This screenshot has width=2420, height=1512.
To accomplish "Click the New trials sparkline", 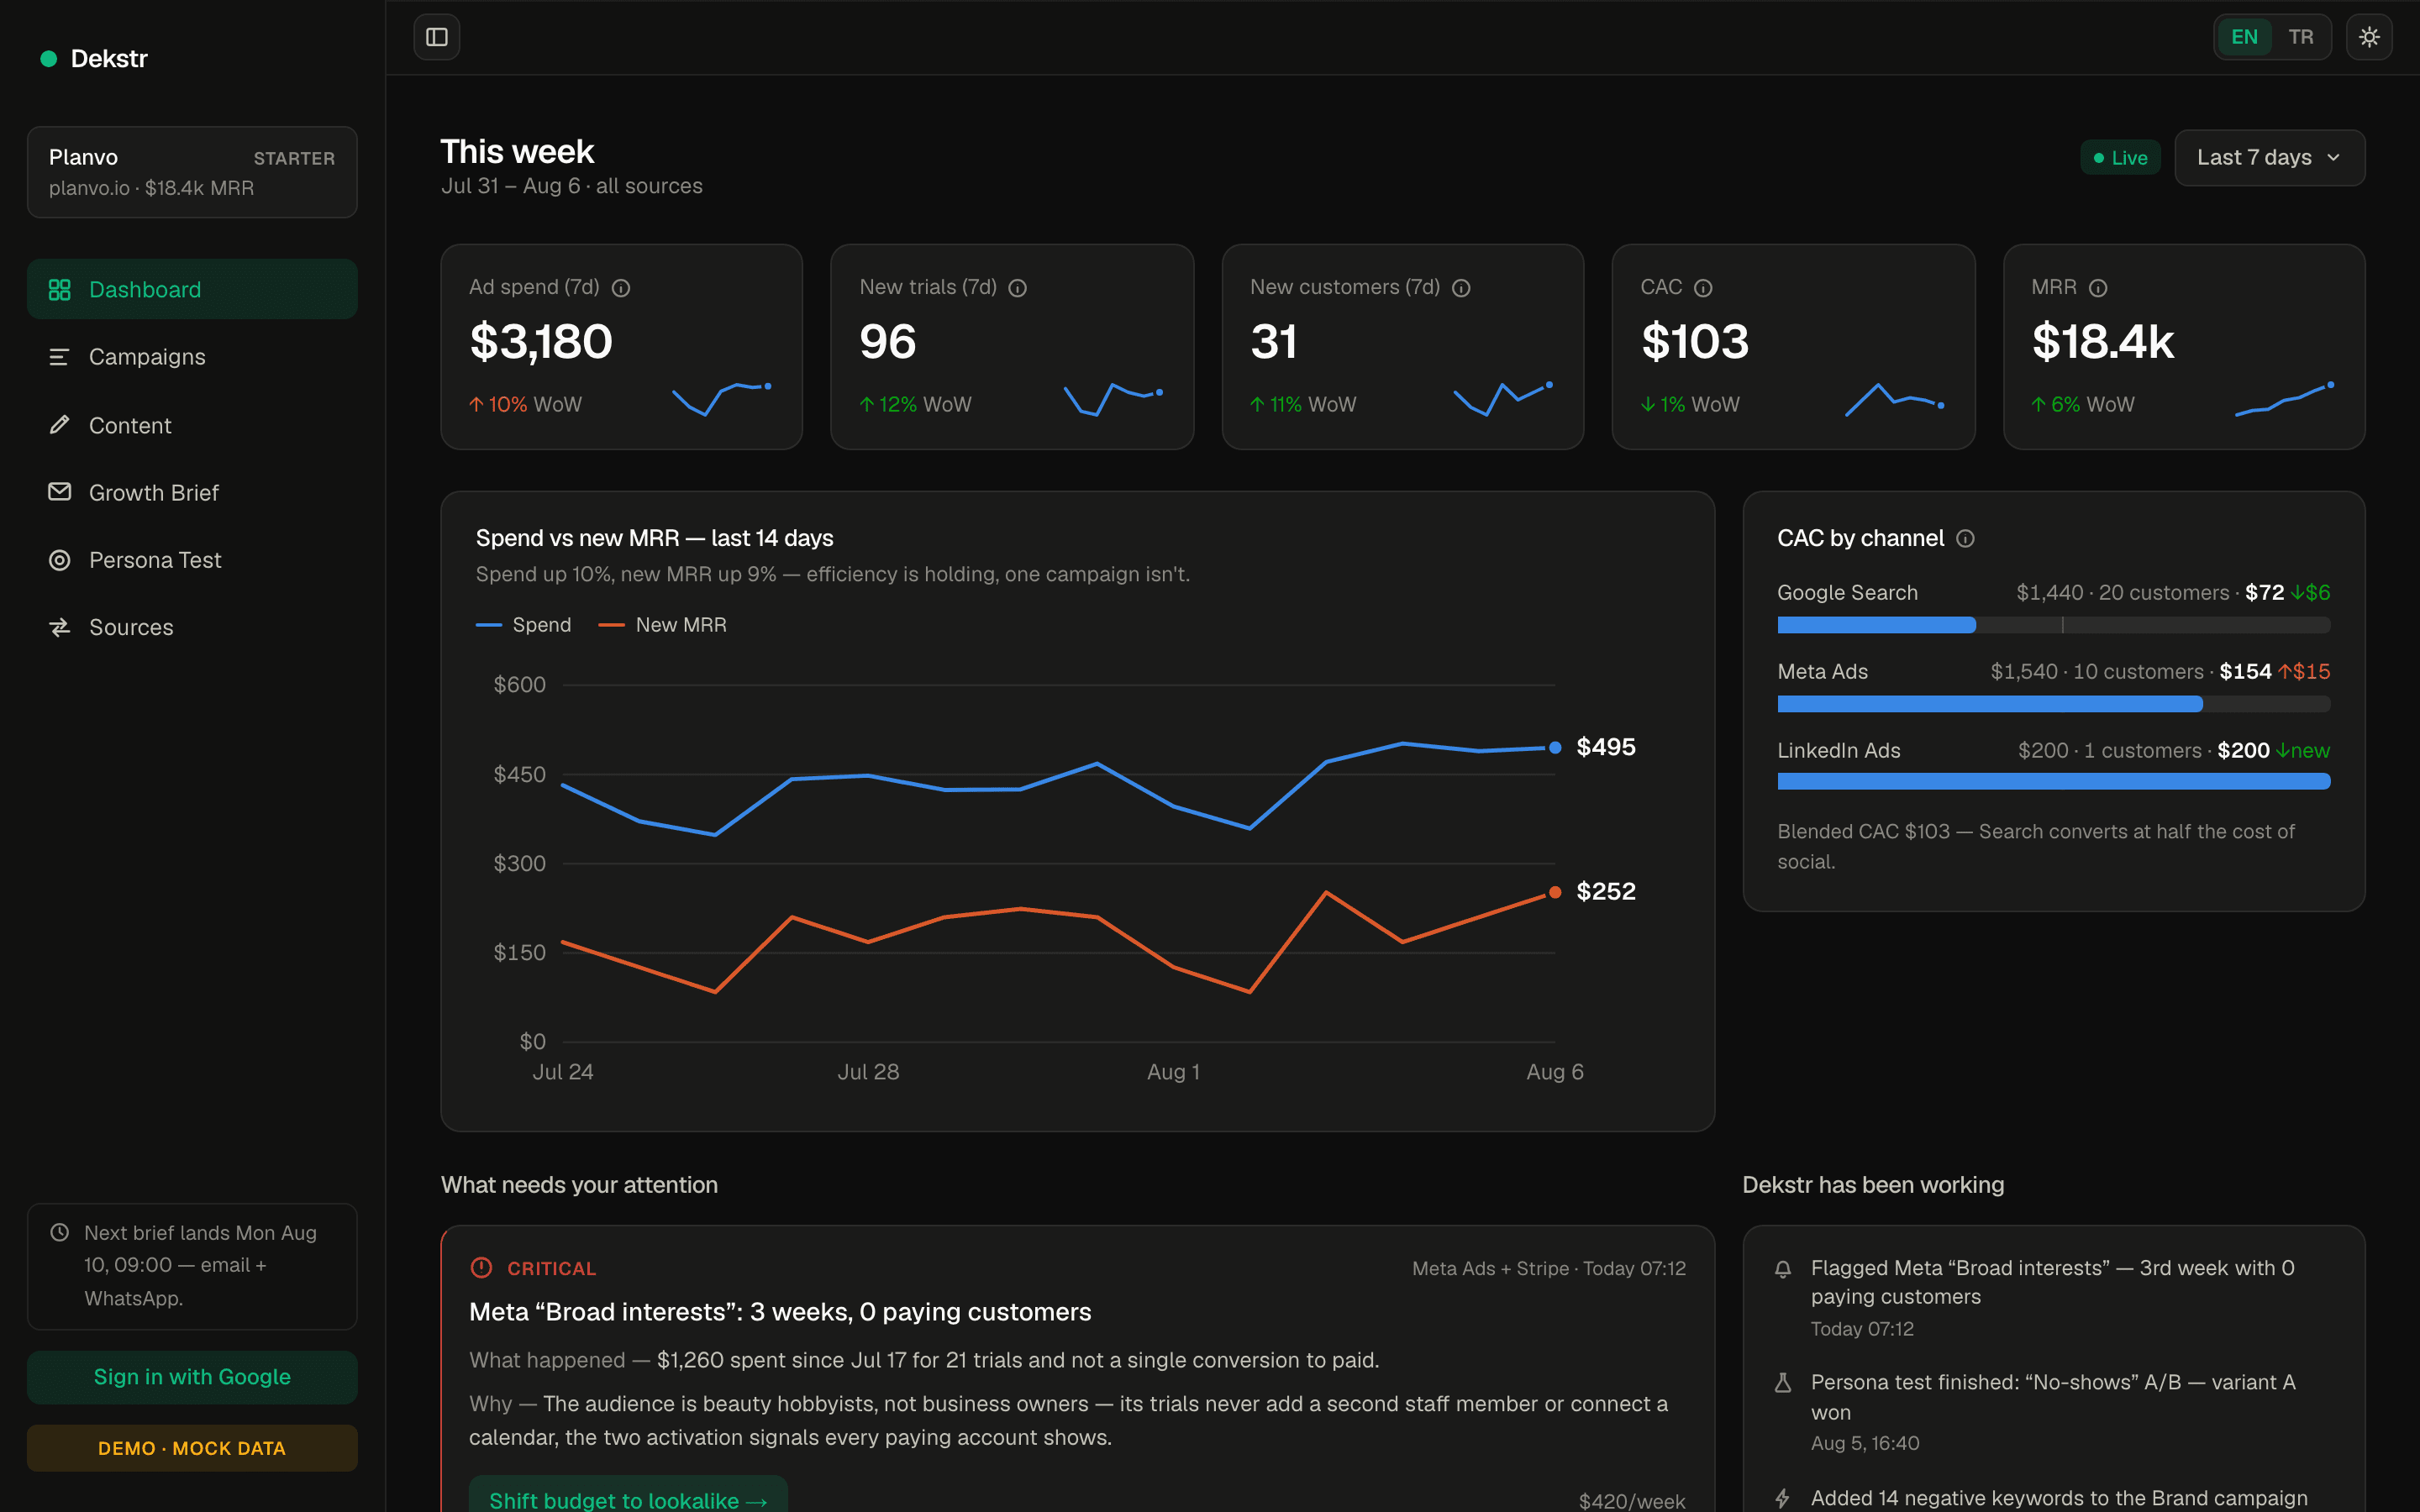I will coord(1113,398).
